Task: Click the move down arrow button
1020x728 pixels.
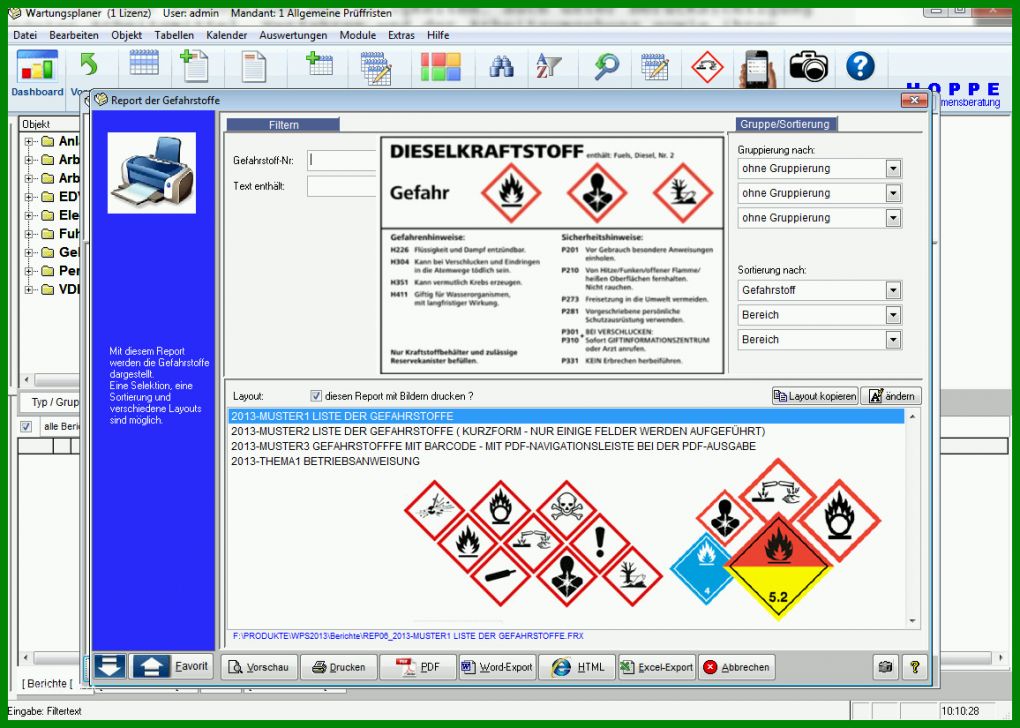Action: pyautogui.click(x=110, y=667)
